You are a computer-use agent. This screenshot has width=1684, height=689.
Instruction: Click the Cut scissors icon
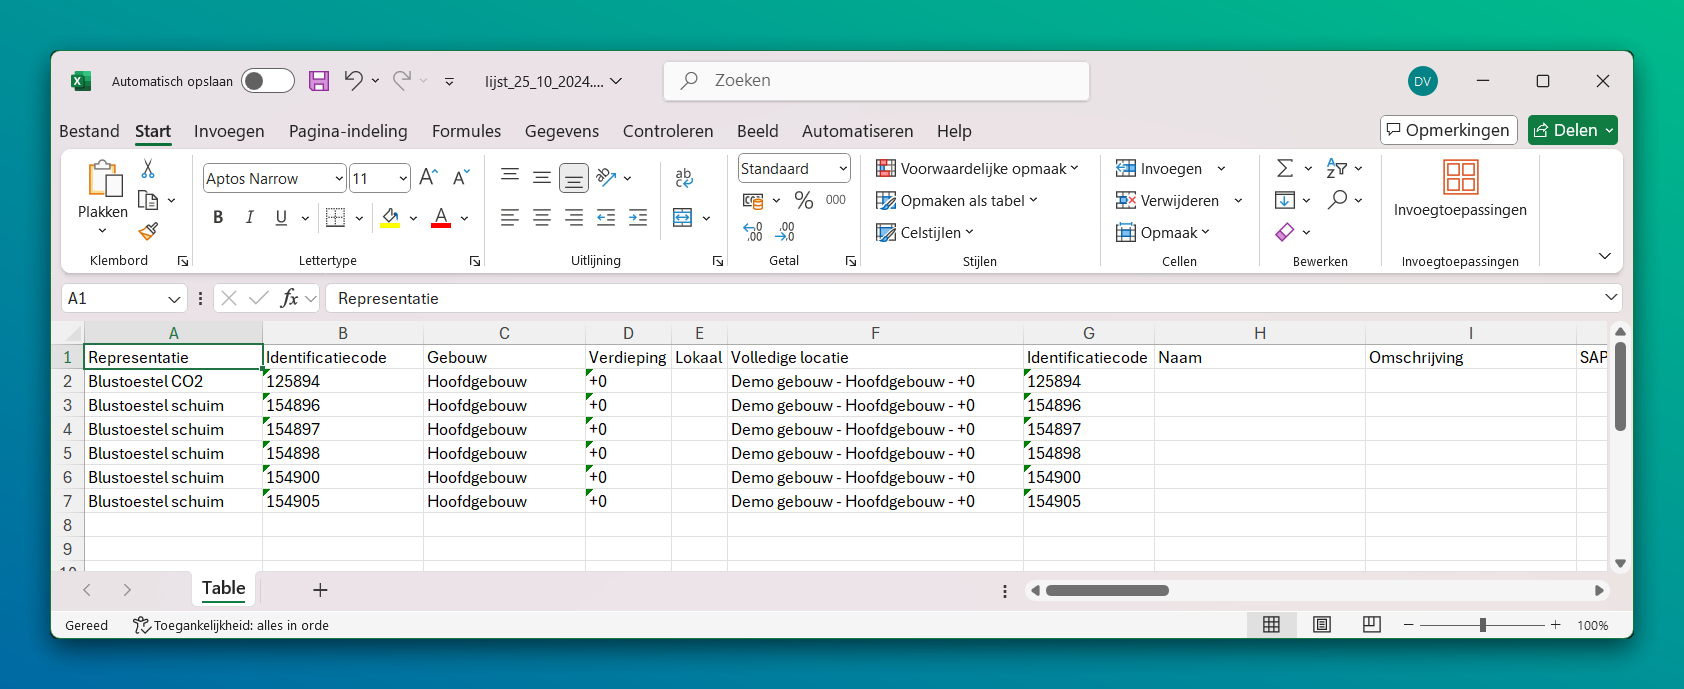tap(148, 169)
